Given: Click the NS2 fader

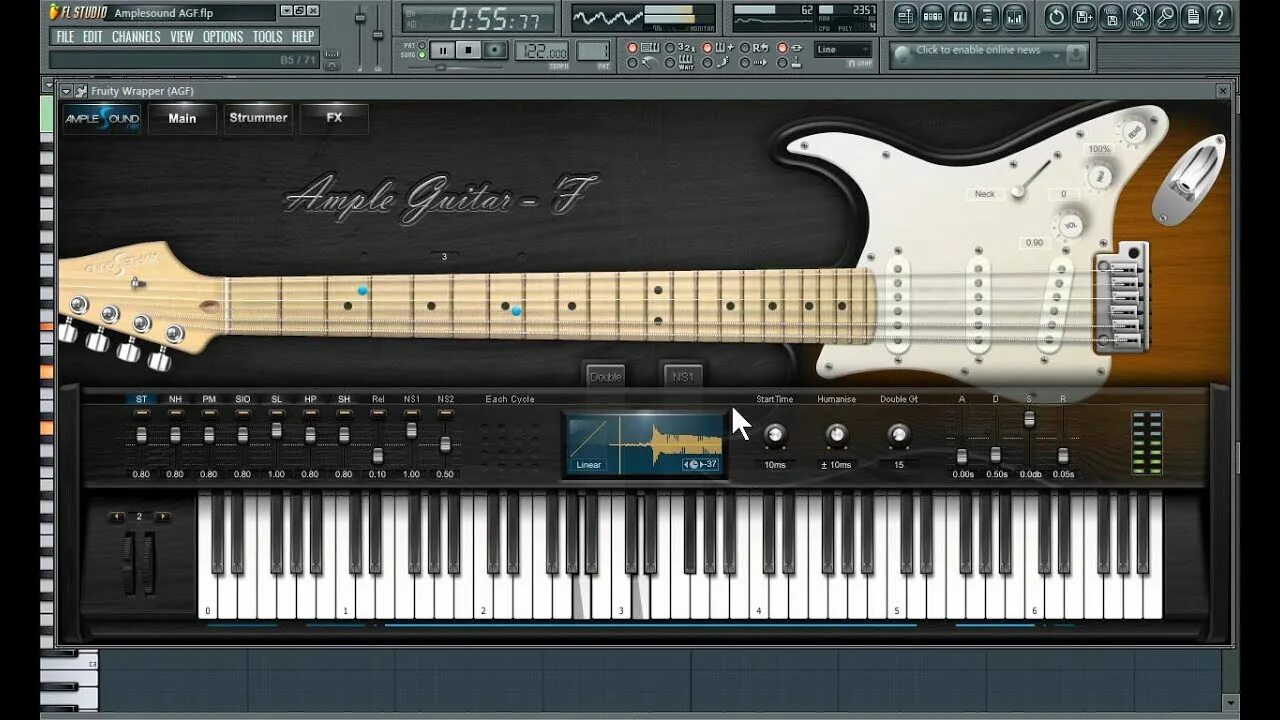Looking at the screenshot, I should [x=445, y=443].
